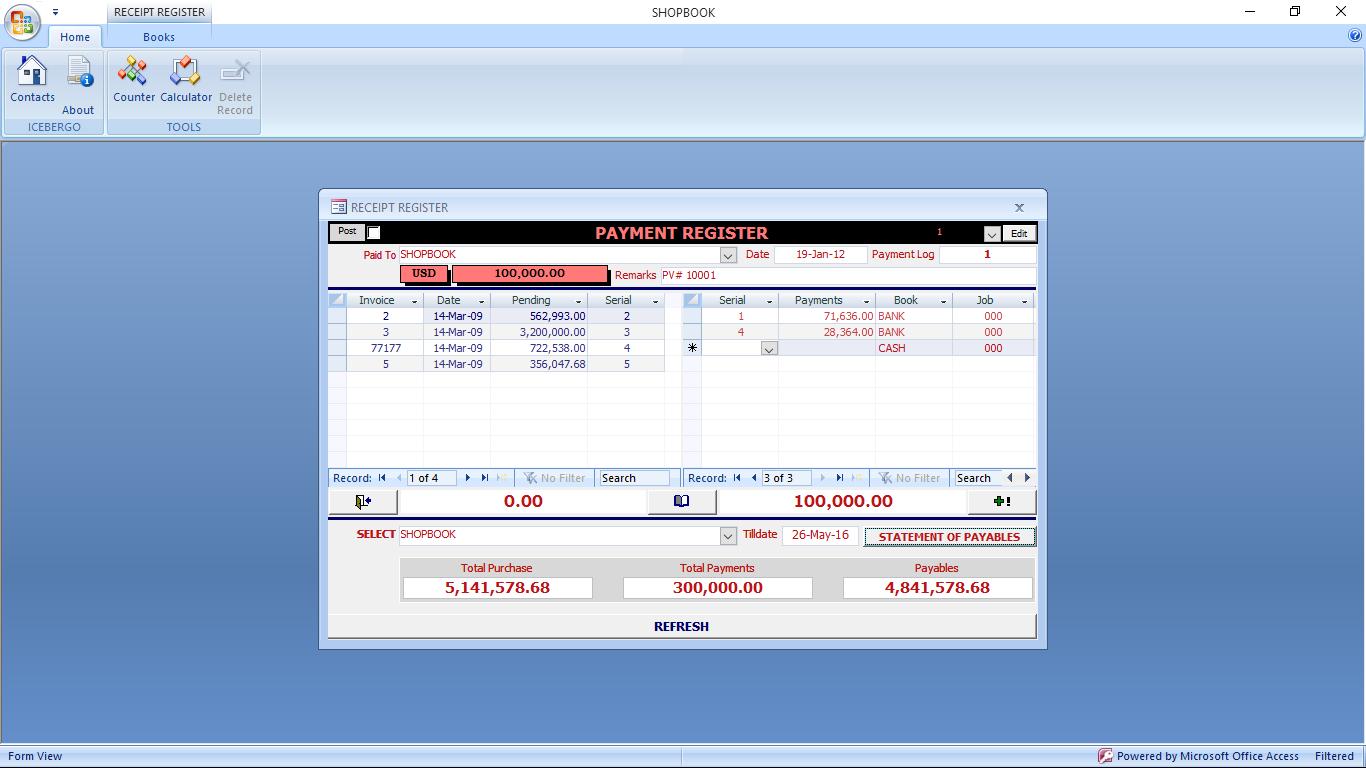The width and height of the screenshot is (1366, 768).
Task: Open the Invoice column filter arrow
Action: point(415,301)
